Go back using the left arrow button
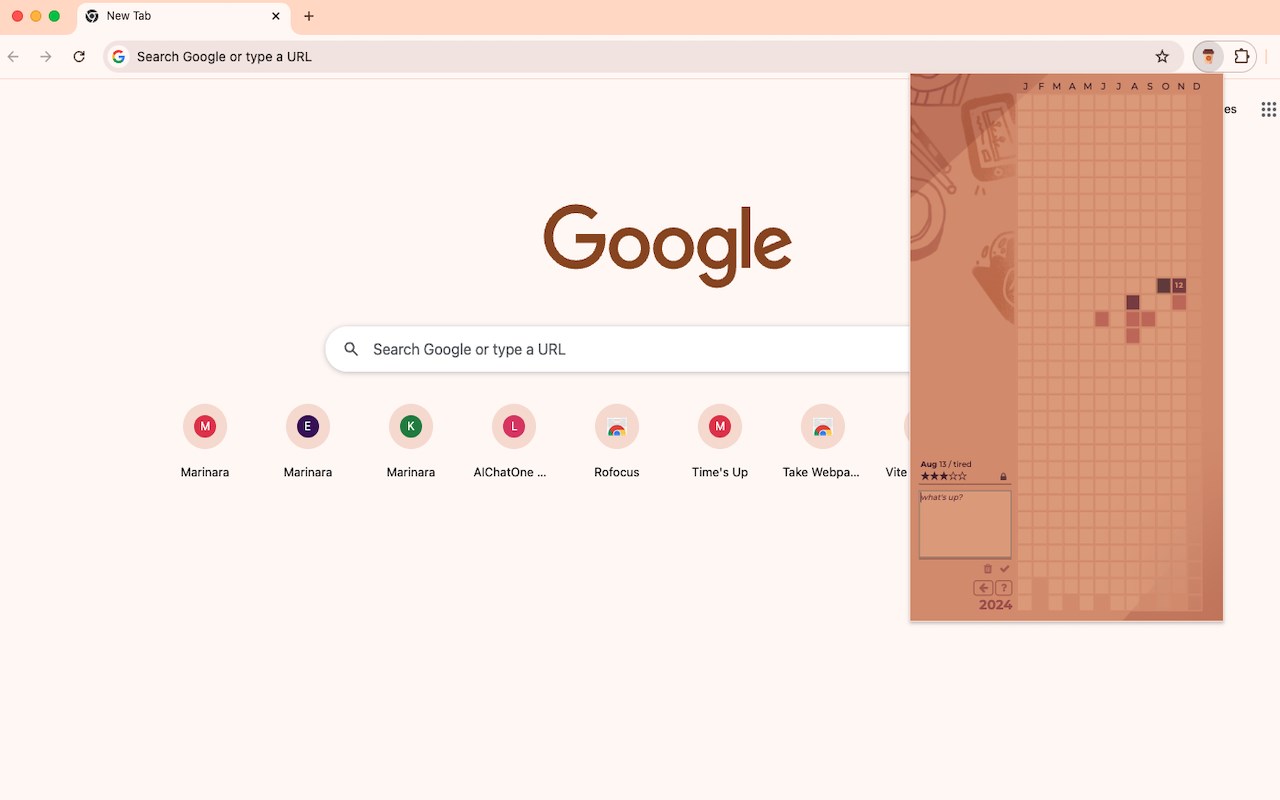This screenshot has height=800, width=1280. coord(983,588)
